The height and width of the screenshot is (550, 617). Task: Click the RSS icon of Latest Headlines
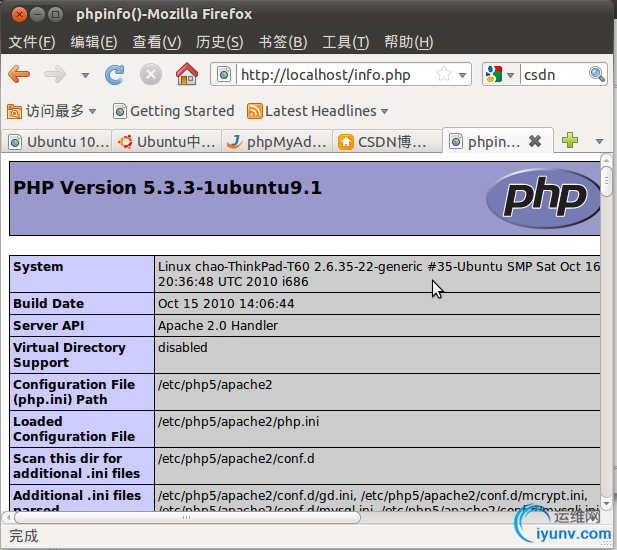pos(255,111)
